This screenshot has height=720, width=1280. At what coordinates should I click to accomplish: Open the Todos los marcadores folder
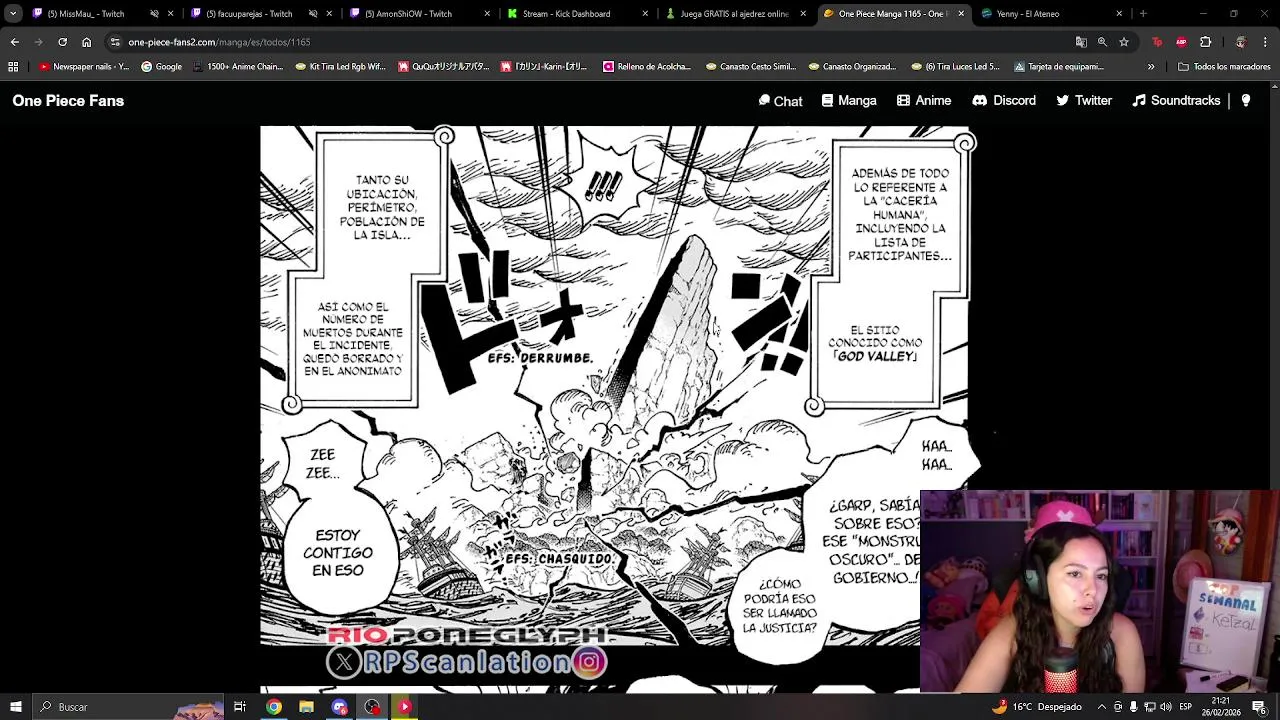[x=1224, y=67]
